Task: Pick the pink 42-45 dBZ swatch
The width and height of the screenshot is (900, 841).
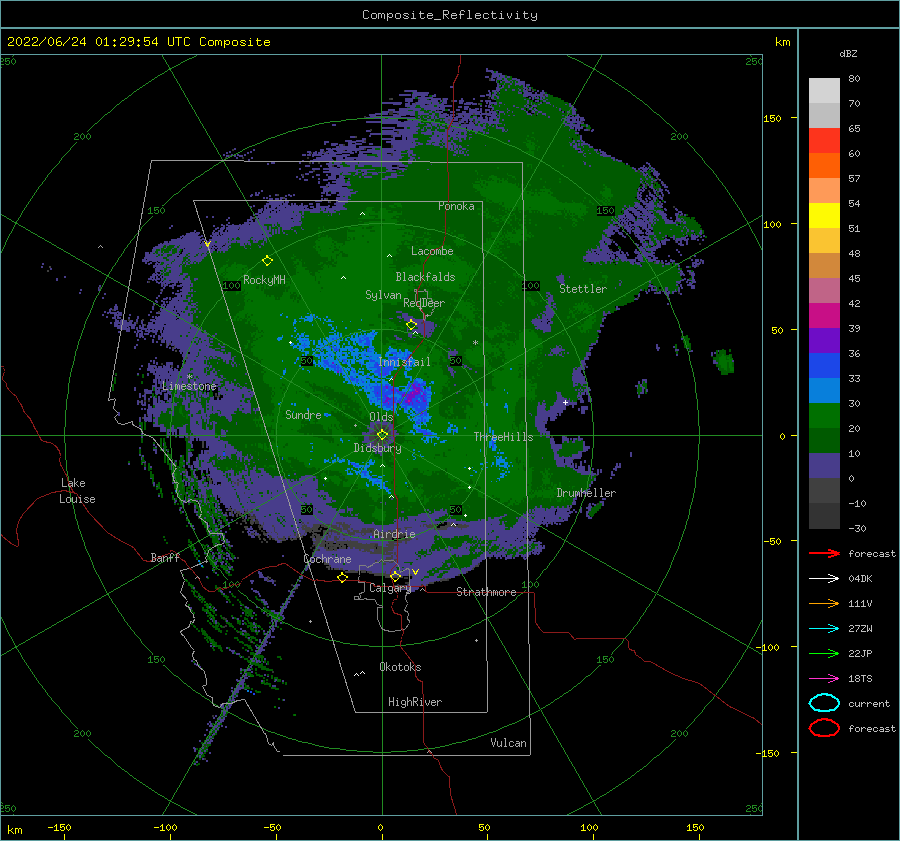Action: tap(824, 291)
